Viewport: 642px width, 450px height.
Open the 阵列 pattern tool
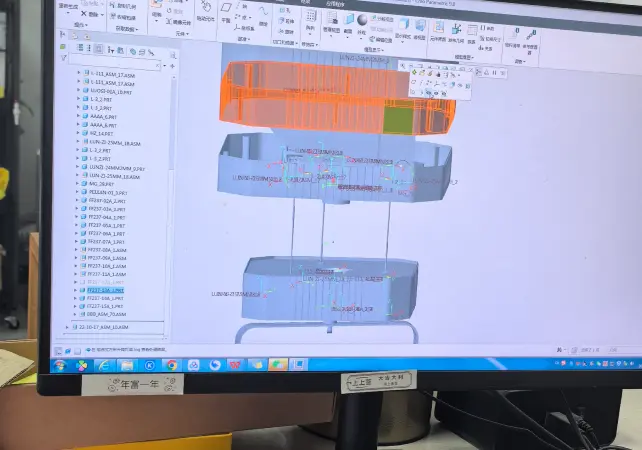(310, 20)
